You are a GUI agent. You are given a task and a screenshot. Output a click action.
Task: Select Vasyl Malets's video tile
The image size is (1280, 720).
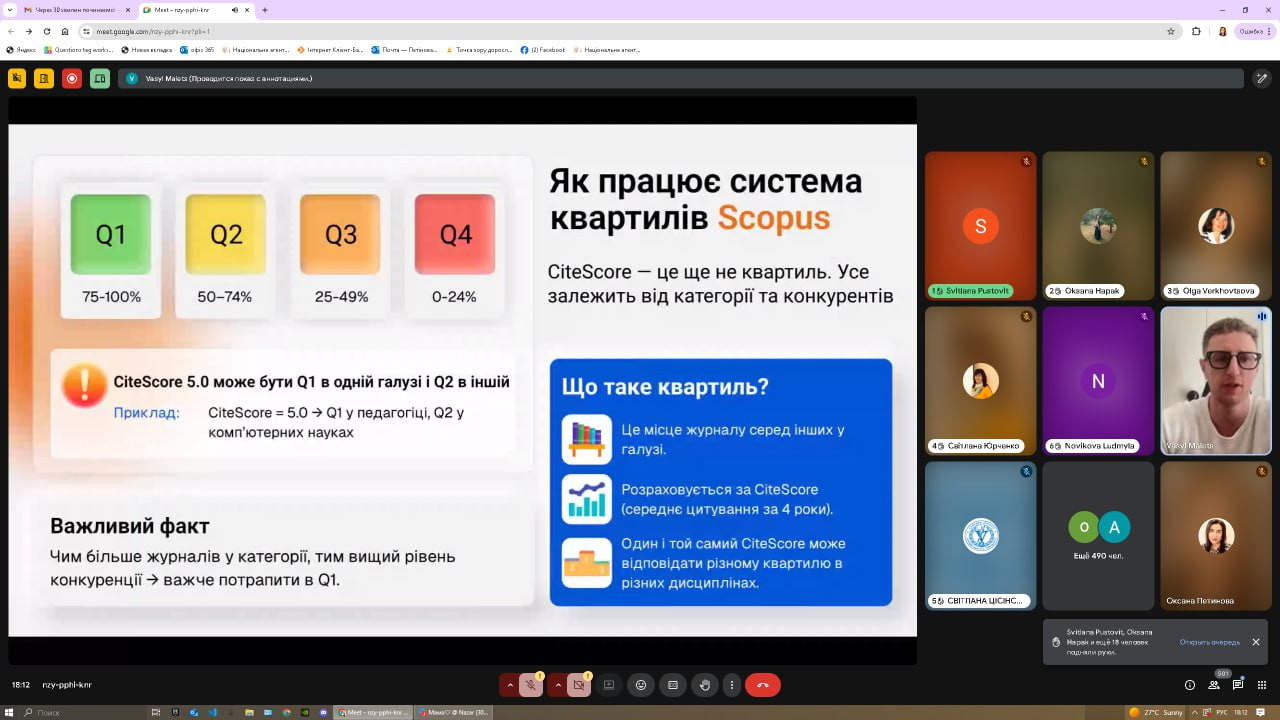pyautogui.click(x=1216, y=381)
